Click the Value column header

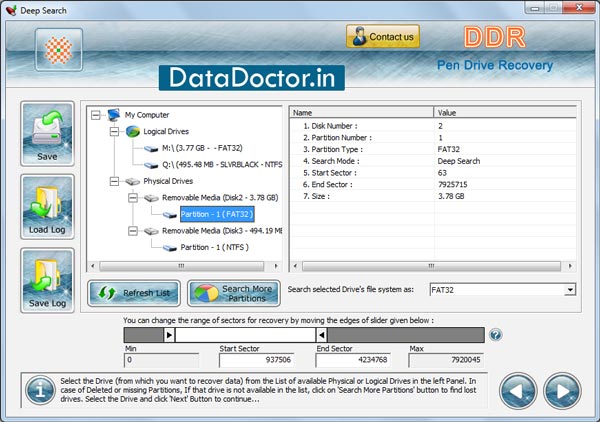tap(505, 112)
